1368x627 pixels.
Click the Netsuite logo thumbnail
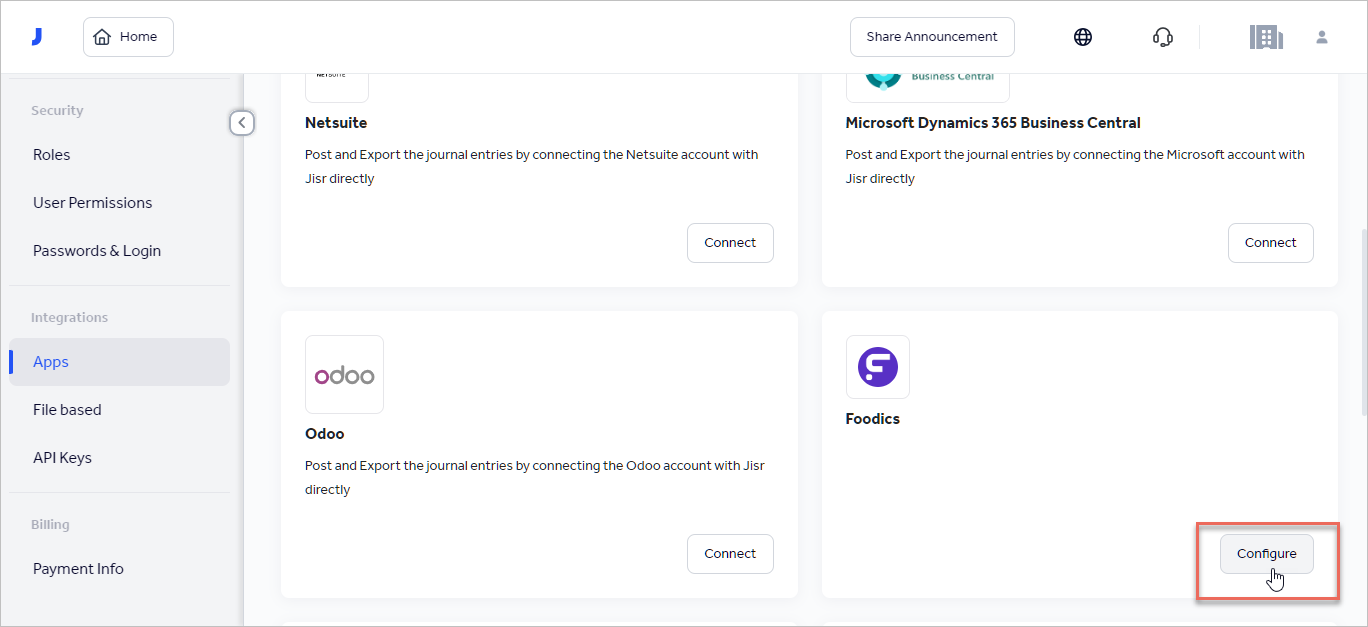pyautogui.click(x=336, y=86)
